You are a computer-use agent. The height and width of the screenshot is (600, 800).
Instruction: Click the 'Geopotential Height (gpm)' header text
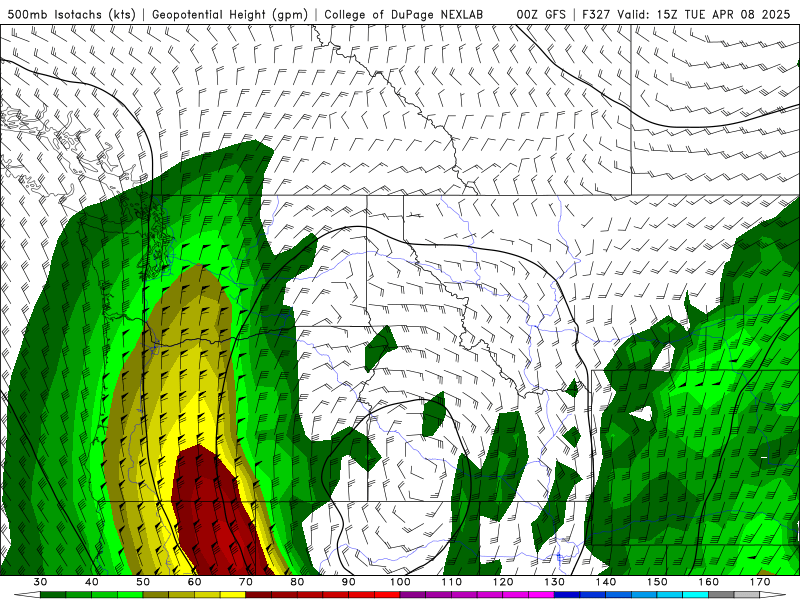(230, 14)
